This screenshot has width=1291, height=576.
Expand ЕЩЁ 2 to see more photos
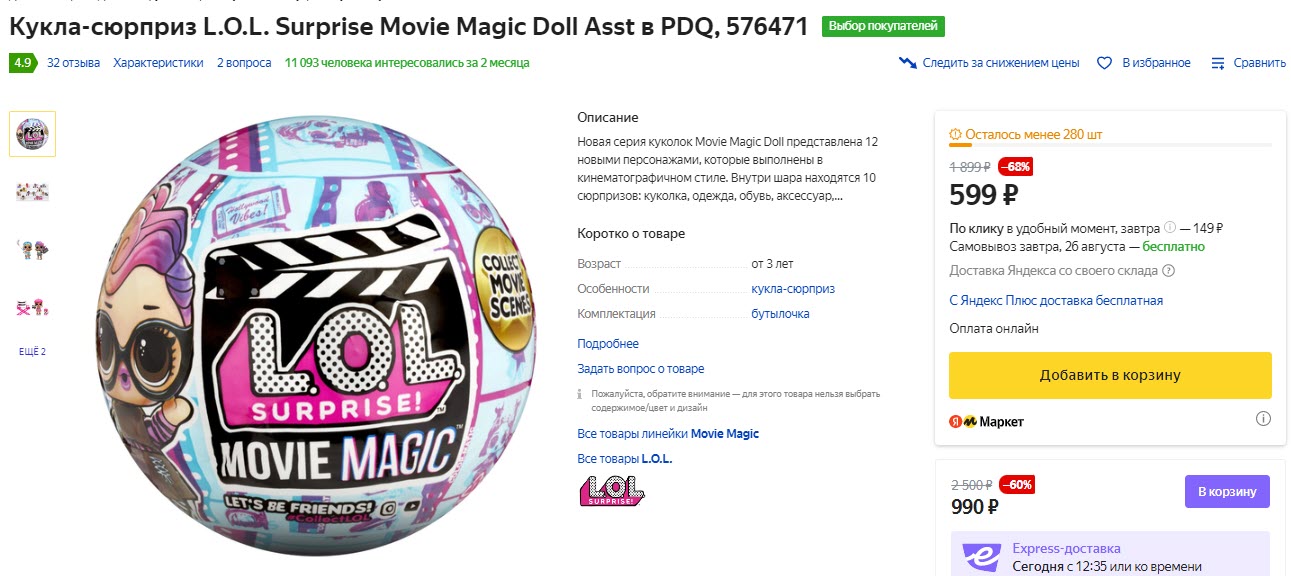point(31,351)
